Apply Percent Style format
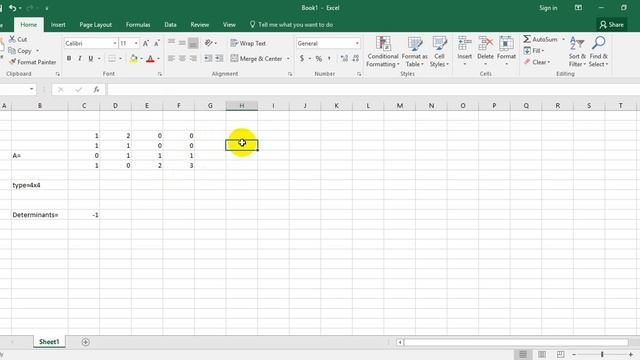640x360 pixels. (x=318, y=58)
